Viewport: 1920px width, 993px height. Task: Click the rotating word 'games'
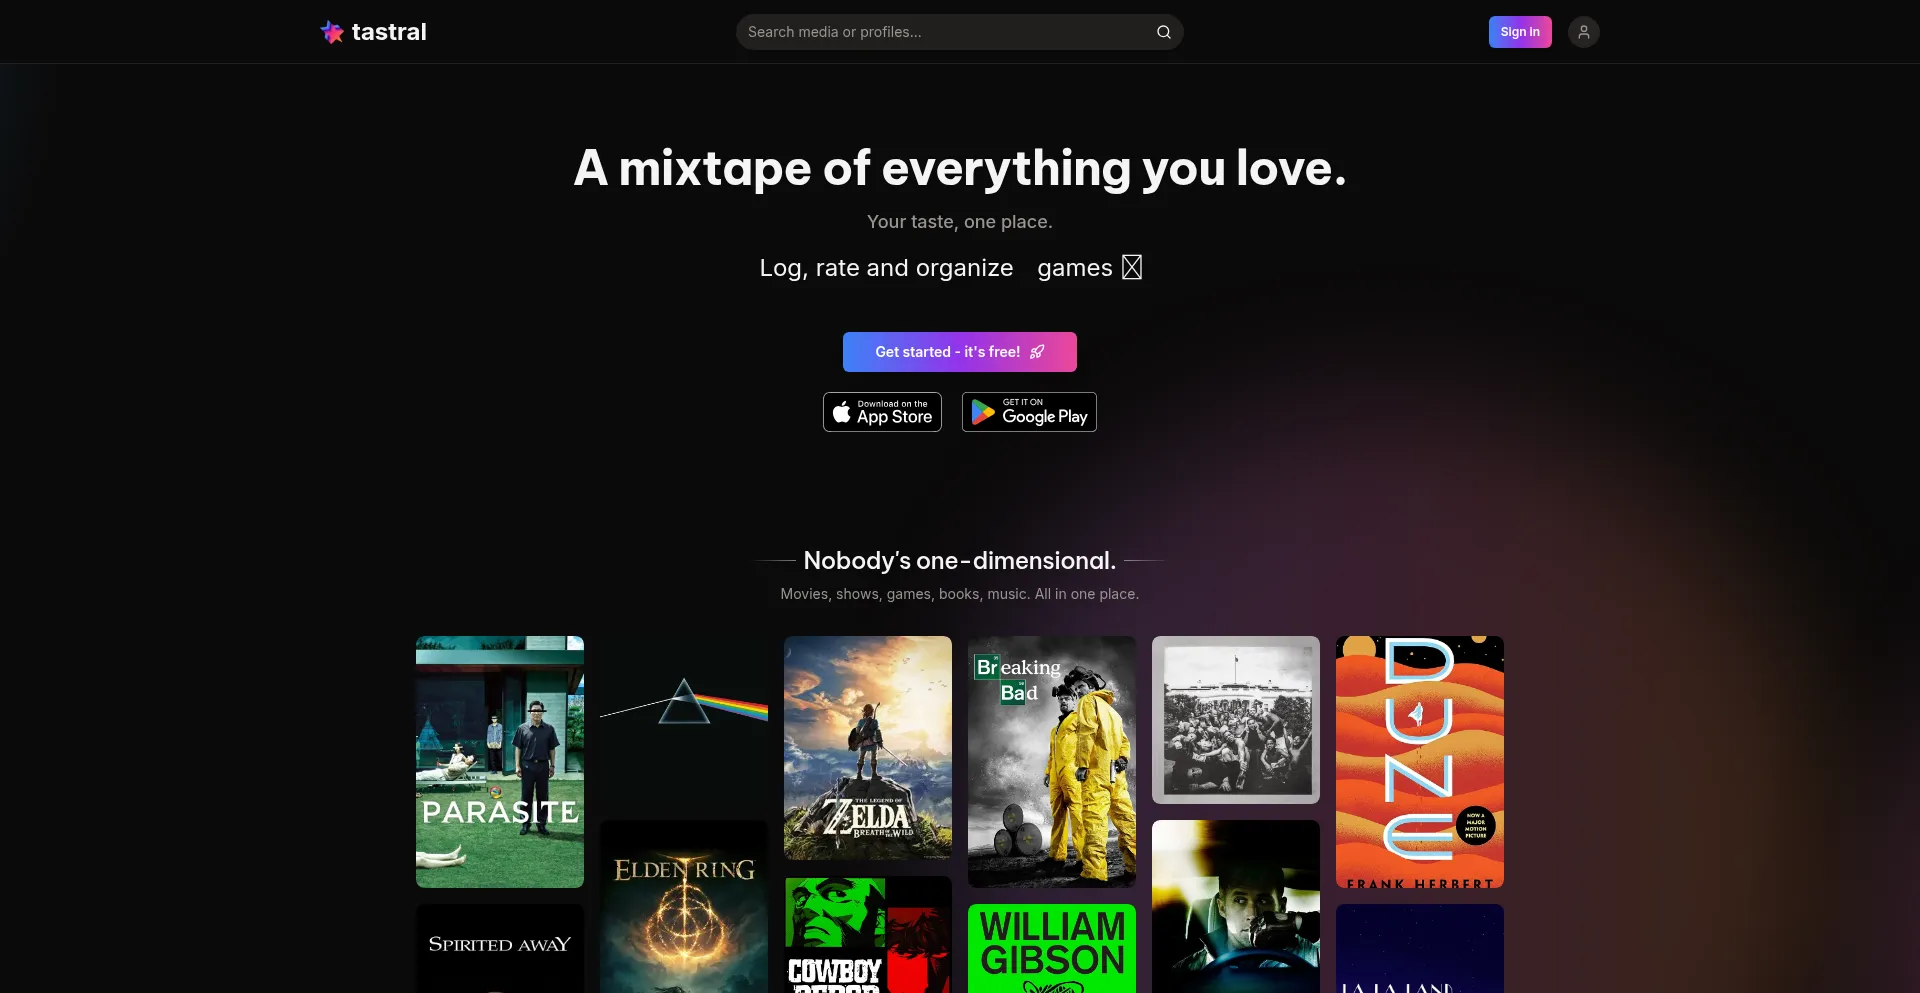pos(1075,268)
